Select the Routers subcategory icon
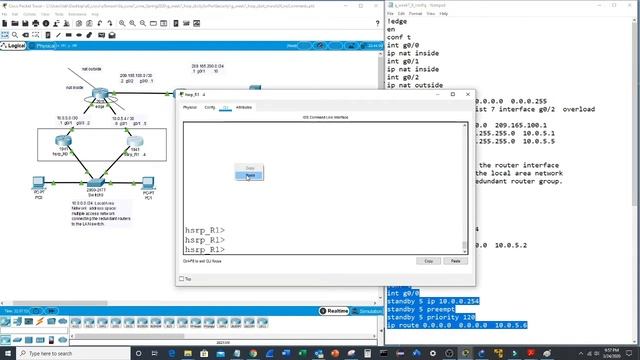This screenshot has height=360, width=640. coord(6,340)
